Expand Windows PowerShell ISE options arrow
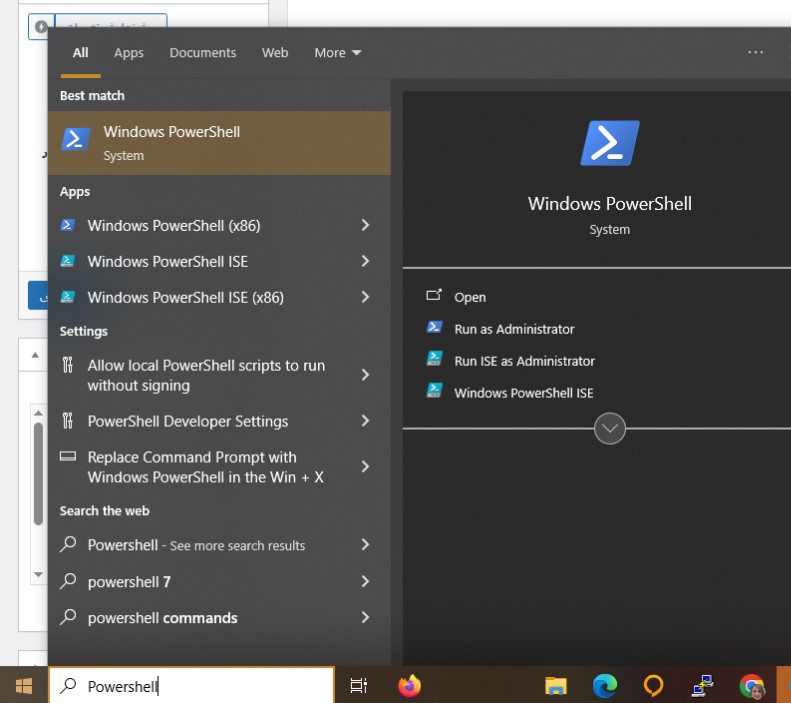791x703 pixels. (365, 261)
